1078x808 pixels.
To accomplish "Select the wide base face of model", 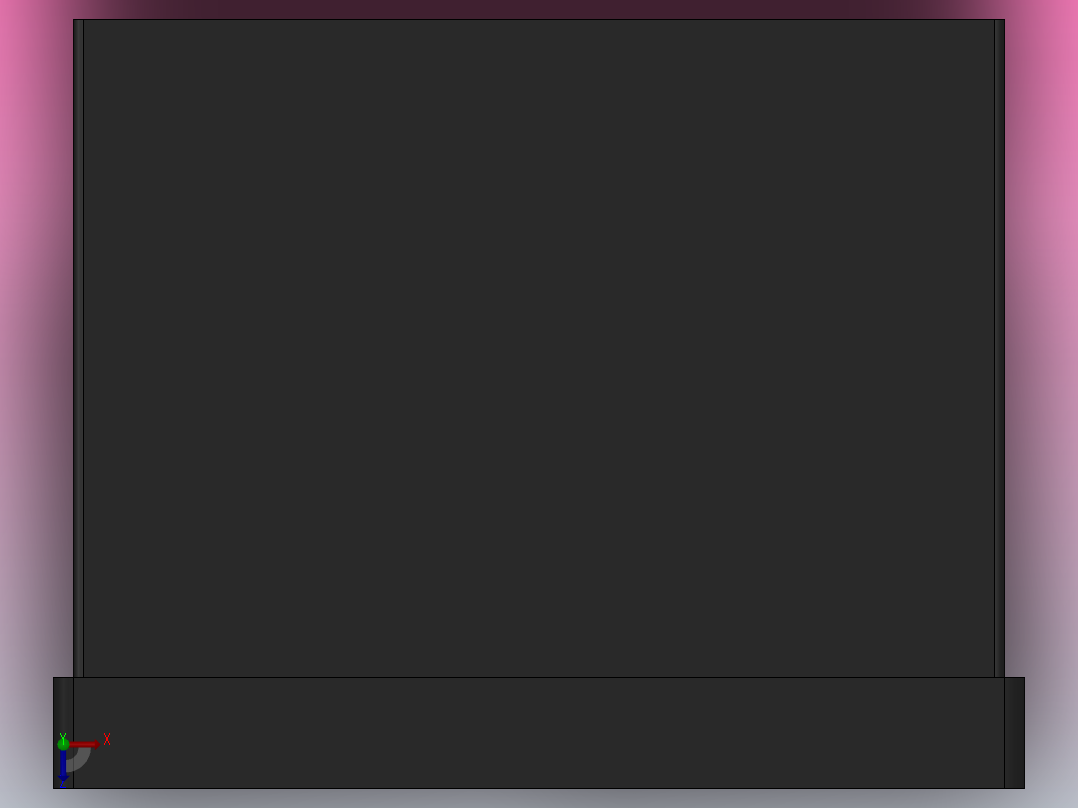I will click(539, 733).
